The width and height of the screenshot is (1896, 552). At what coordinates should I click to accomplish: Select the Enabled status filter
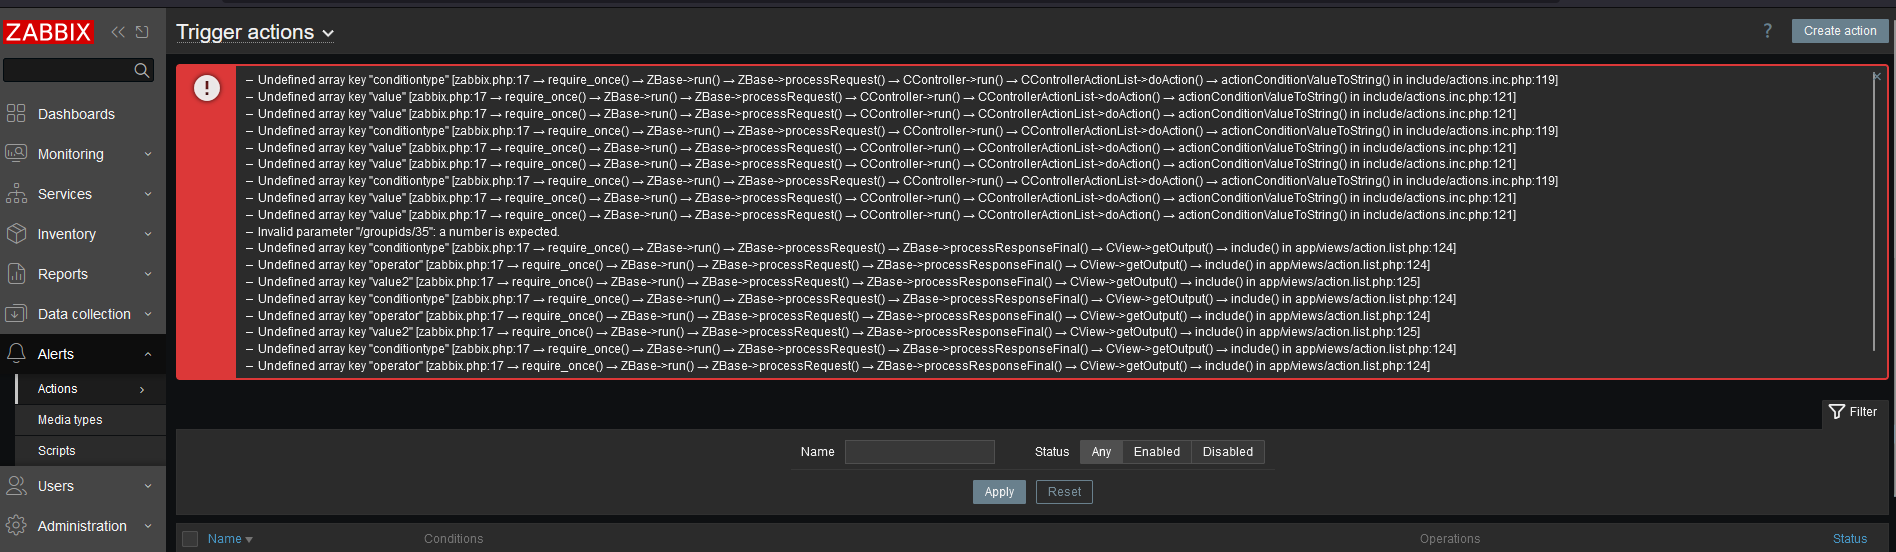pyautogui.click(x=1156, y=452)
